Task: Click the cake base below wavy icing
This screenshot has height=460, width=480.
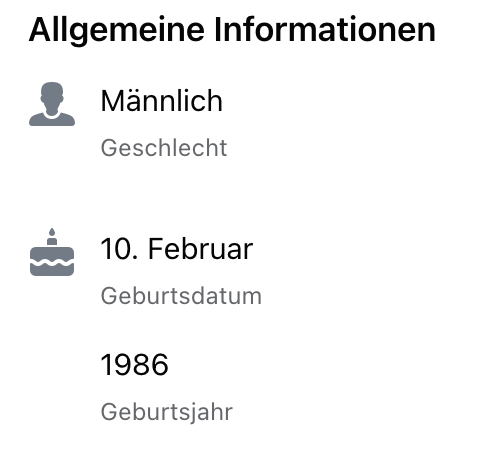Action: (52, 270)
